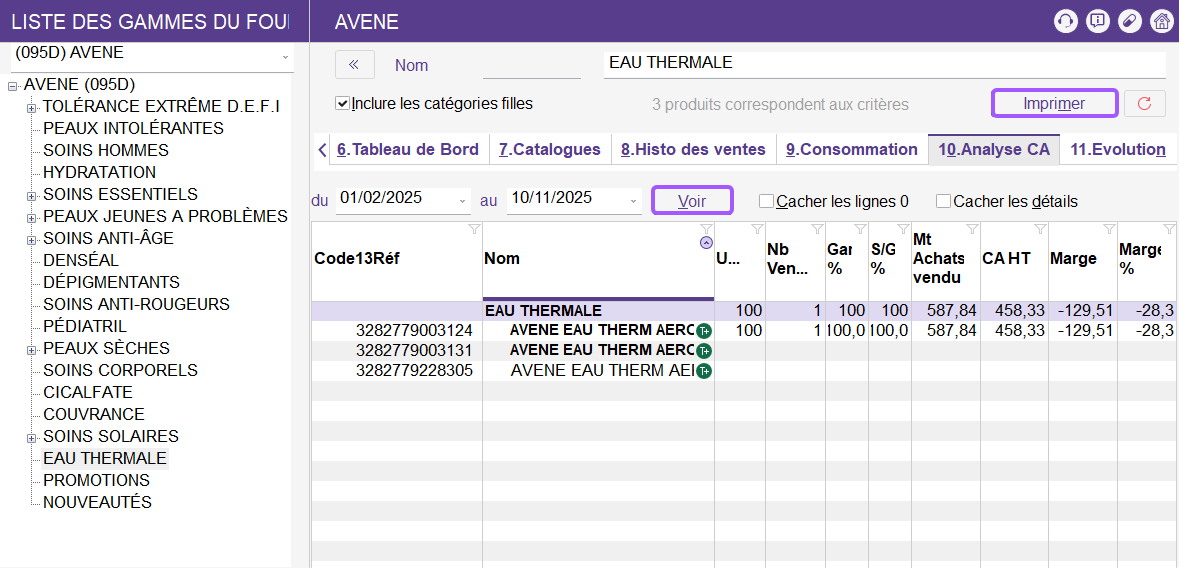Click the double chevron back button
This screenshot has height=568, width=1179.
pyautogui.click(x=354, y=64)
